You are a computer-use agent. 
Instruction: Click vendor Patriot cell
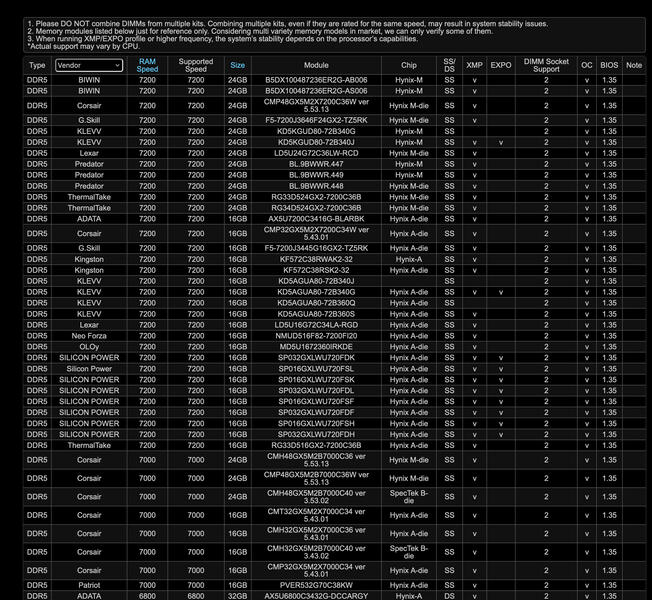(89, 585)
